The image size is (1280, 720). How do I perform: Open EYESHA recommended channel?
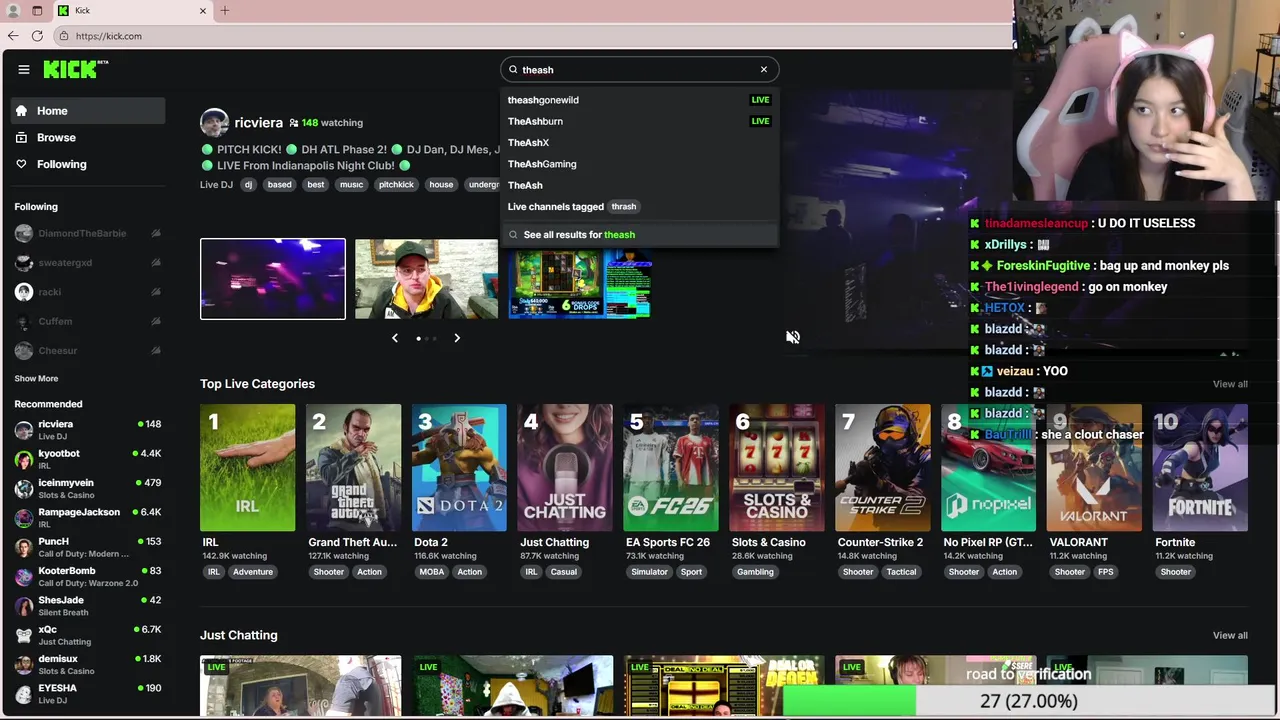click(x=88, y=693)
